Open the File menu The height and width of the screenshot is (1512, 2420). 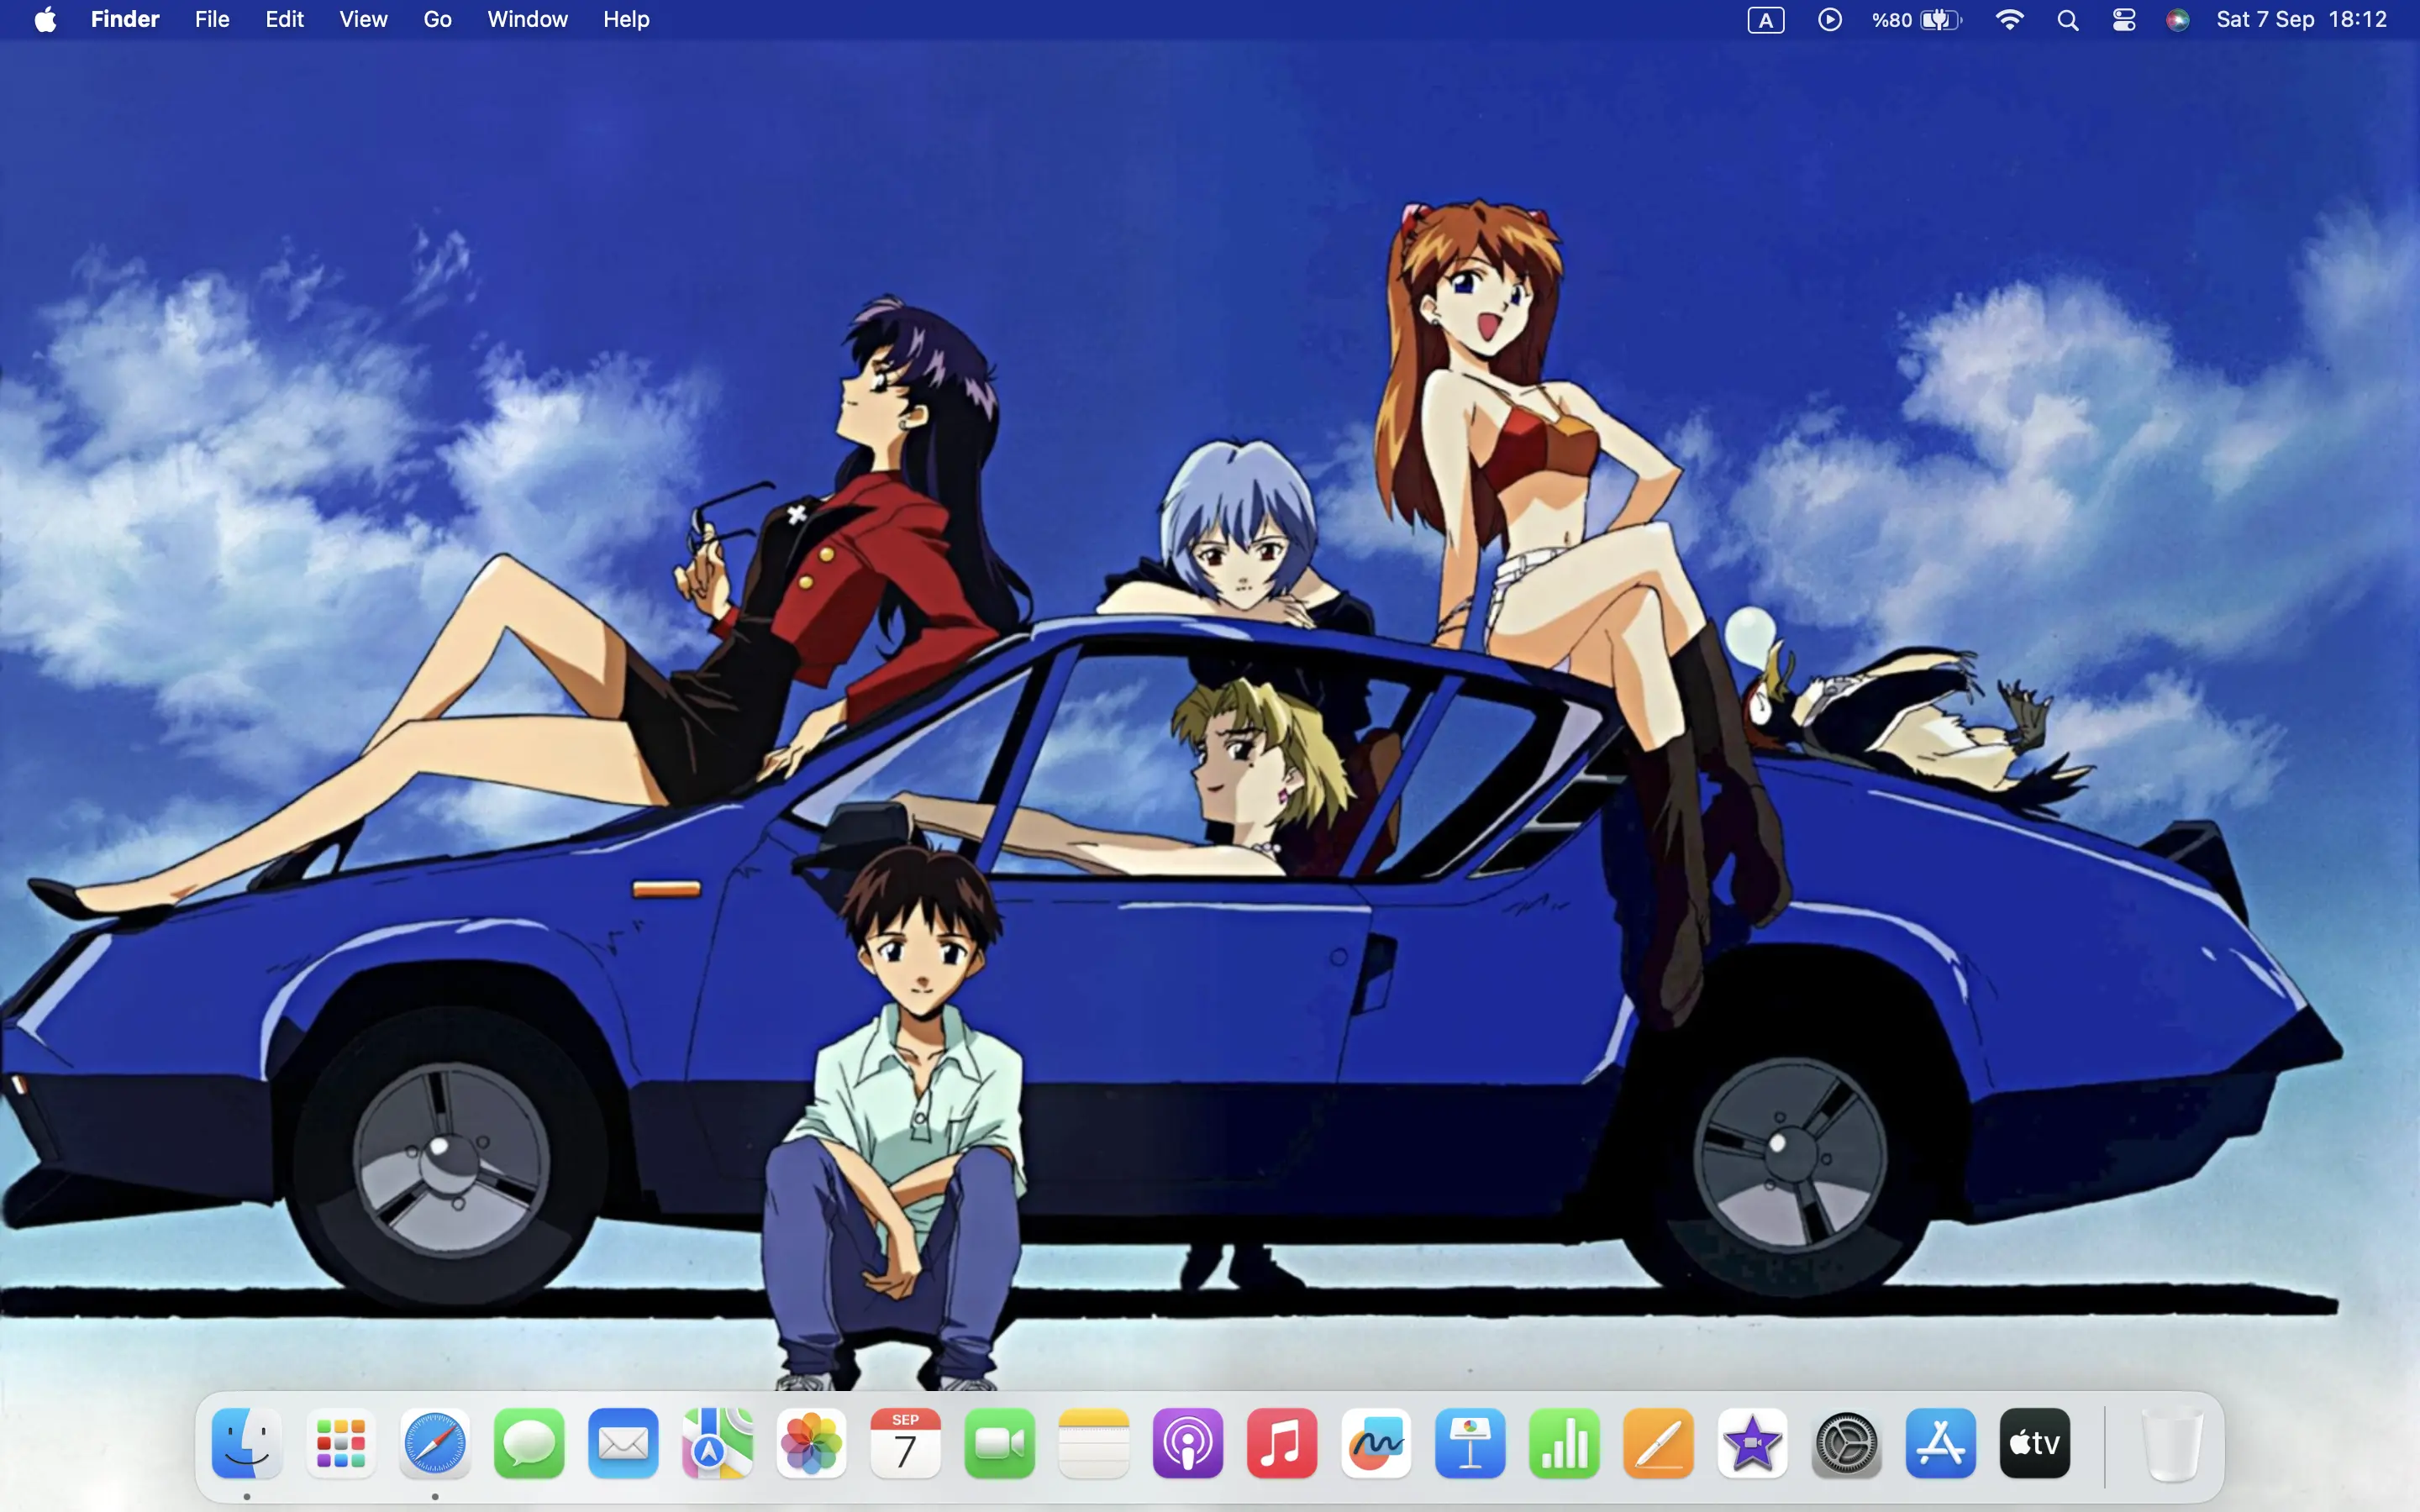212,19
